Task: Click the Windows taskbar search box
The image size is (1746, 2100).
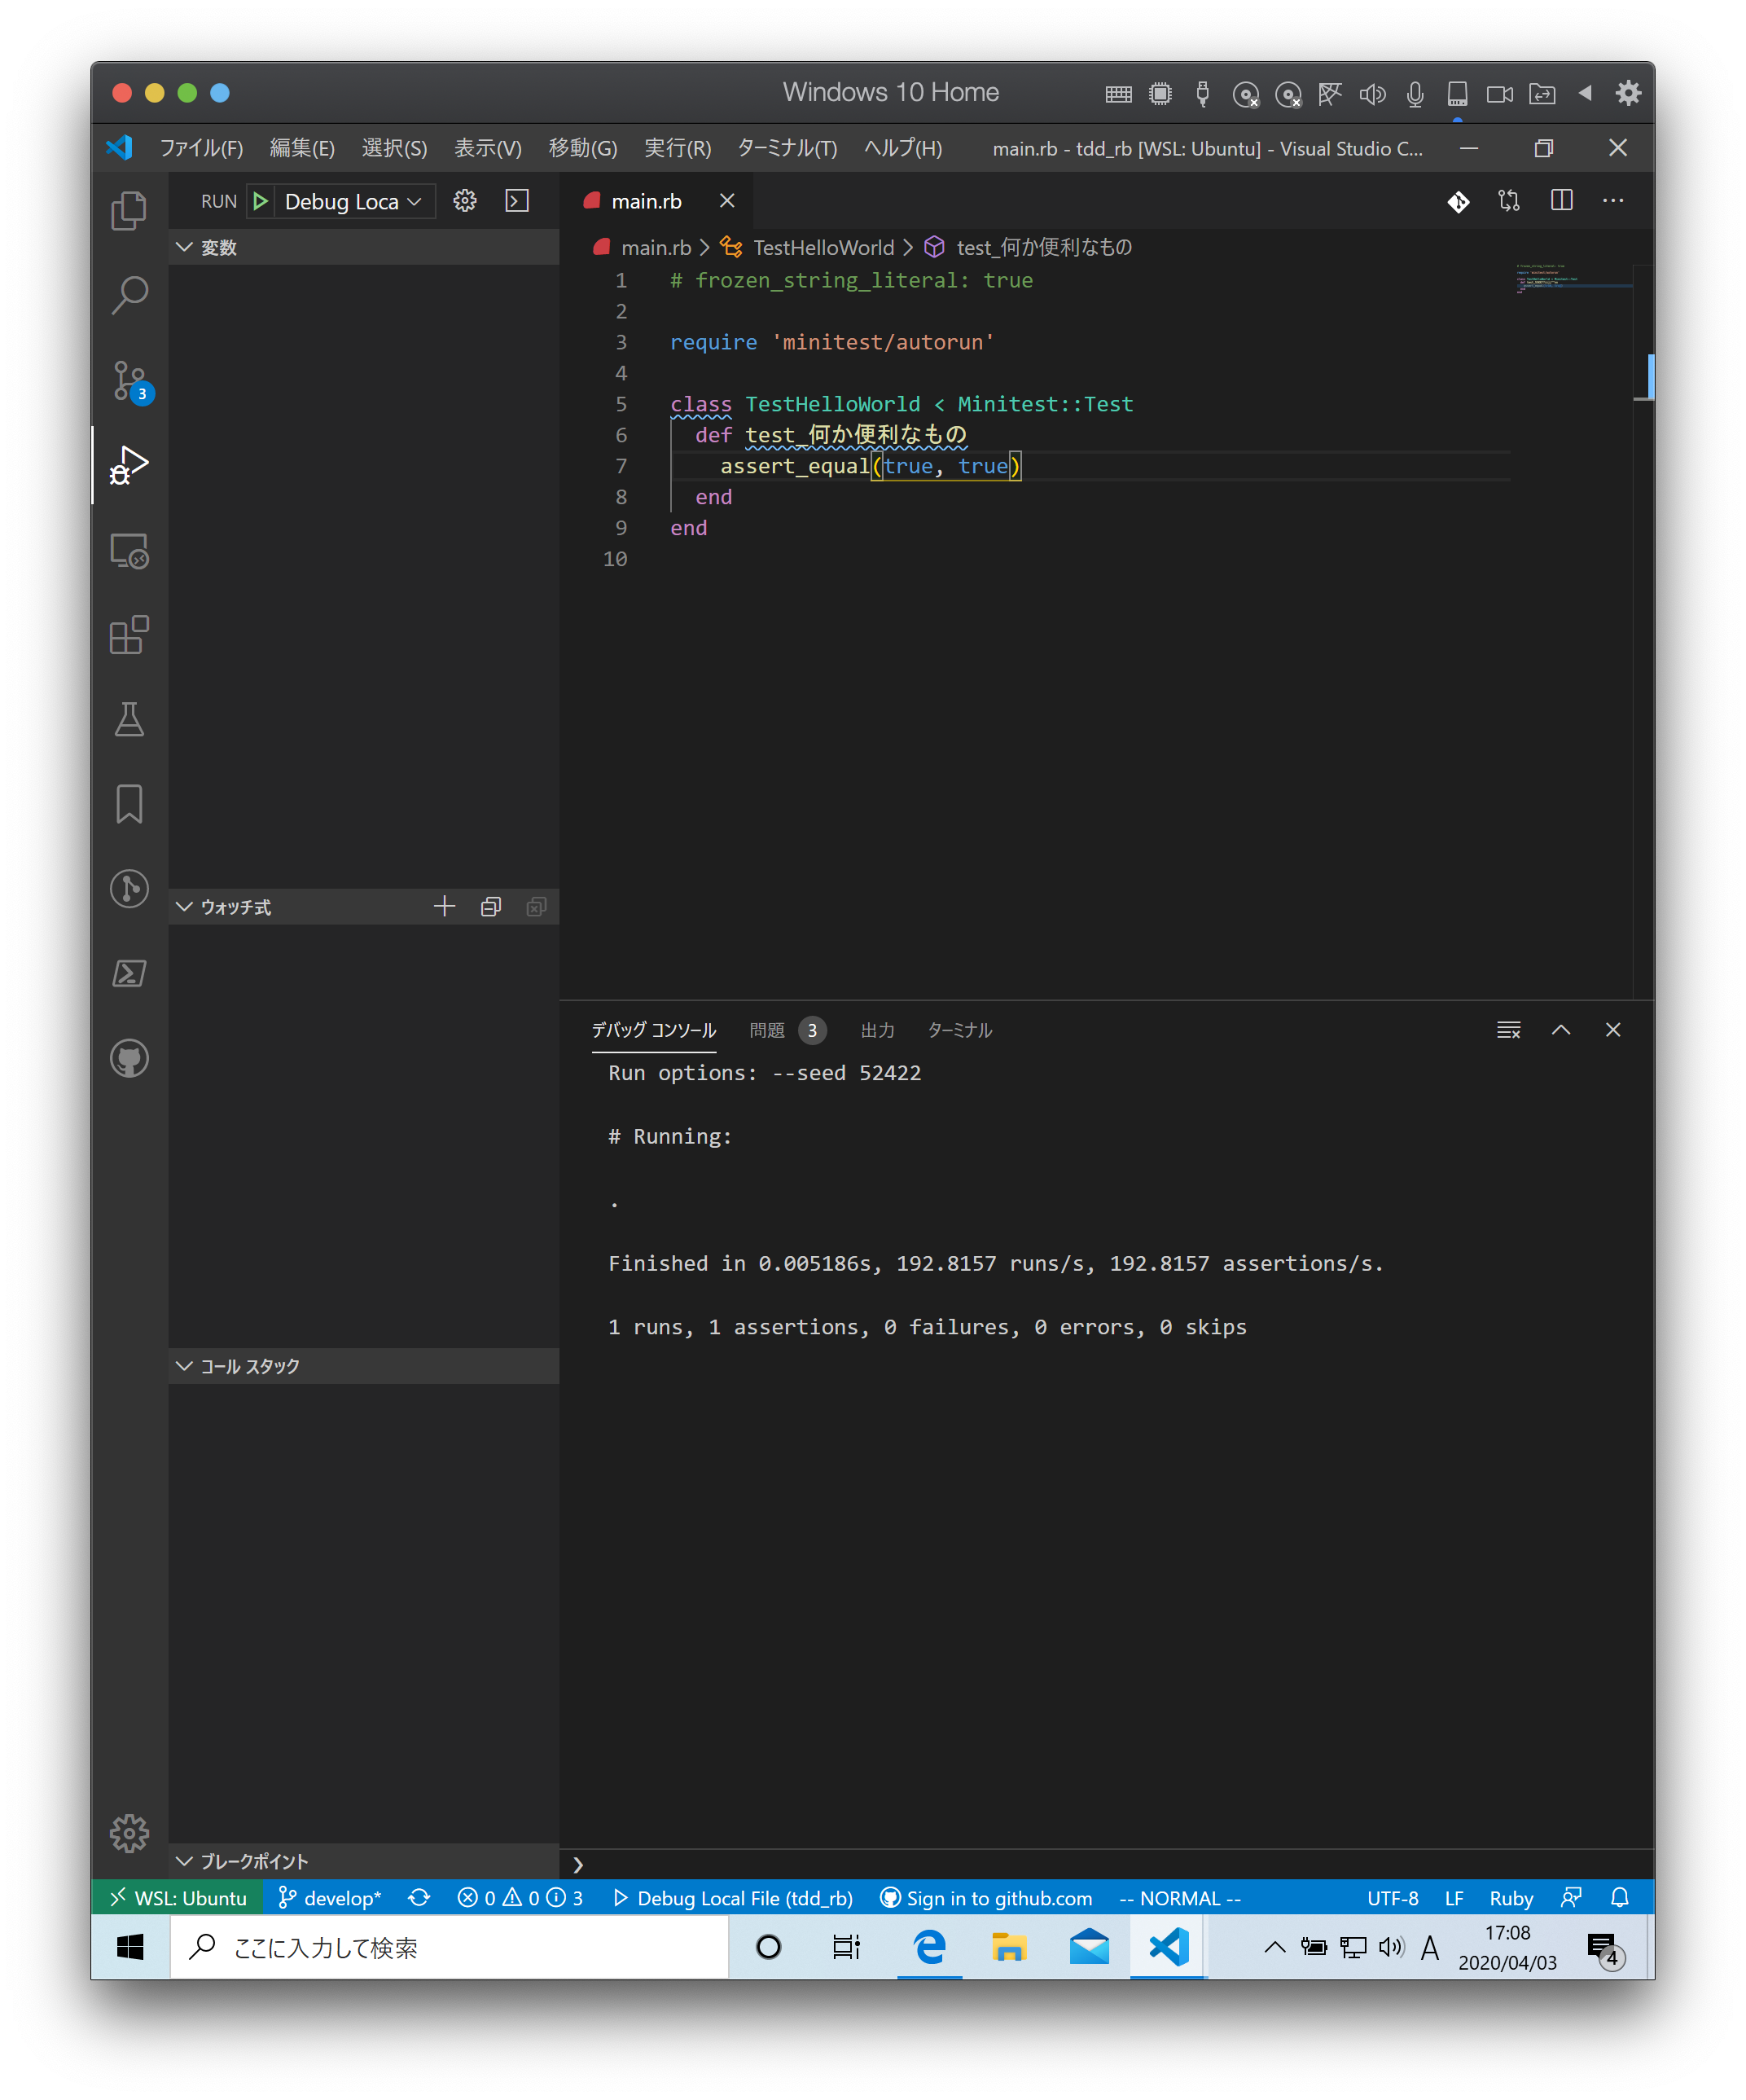Action: click(x=450, y=1947)
